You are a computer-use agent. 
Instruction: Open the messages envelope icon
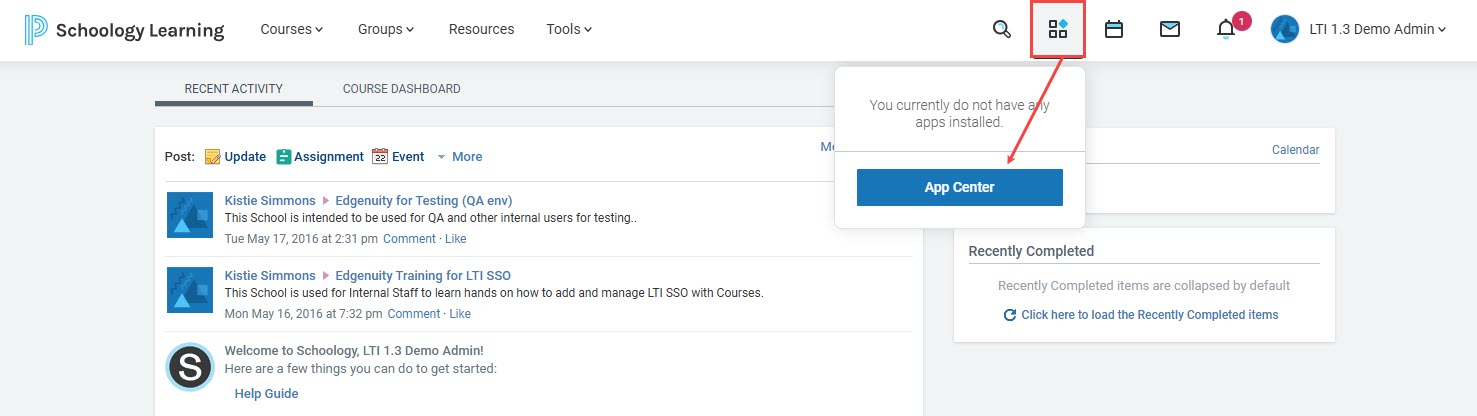click(x=1170, y=30)
